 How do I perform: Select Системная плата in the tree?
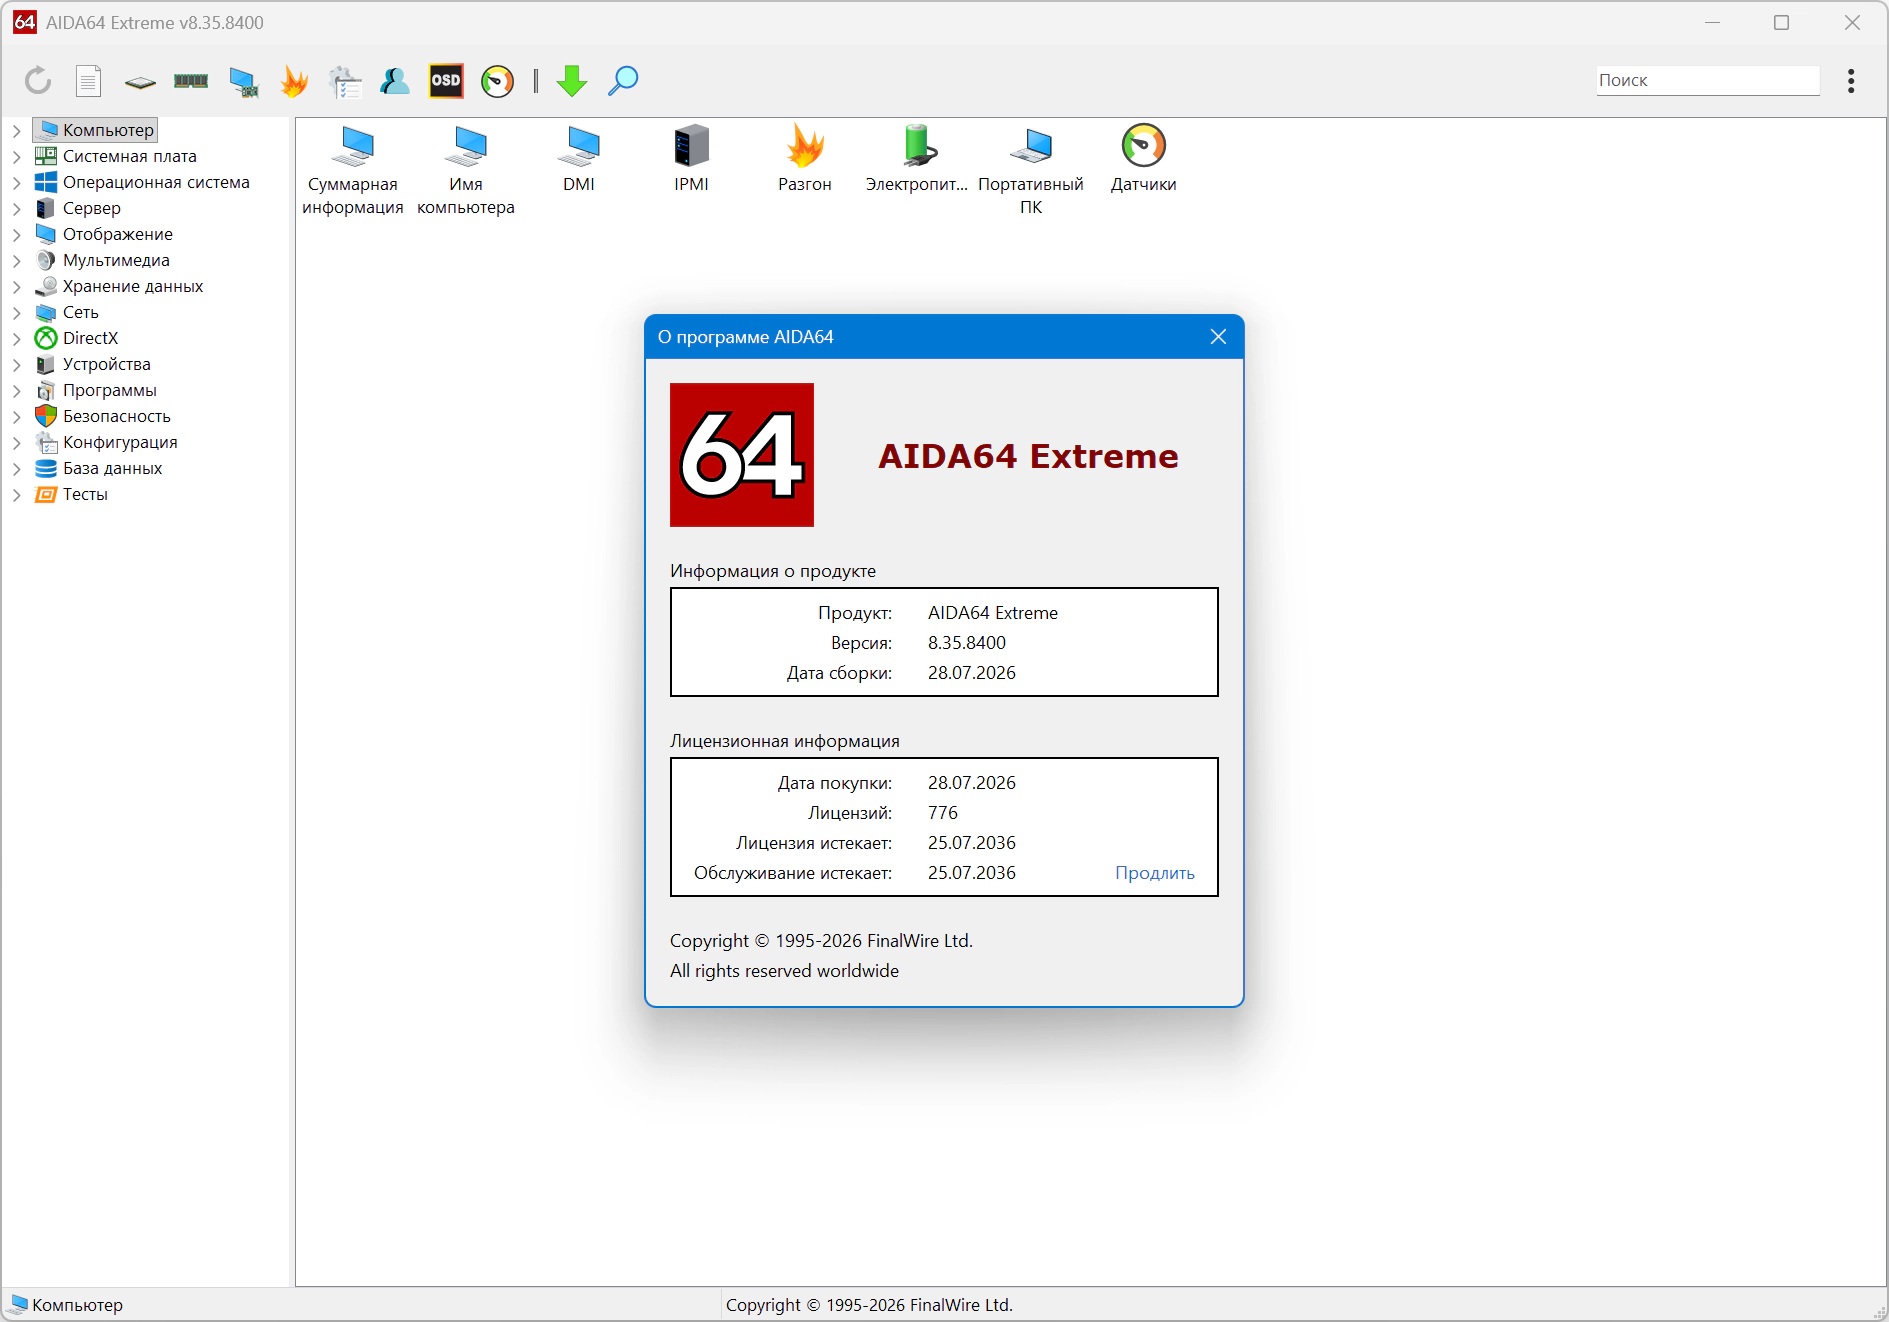coord(116,156)
